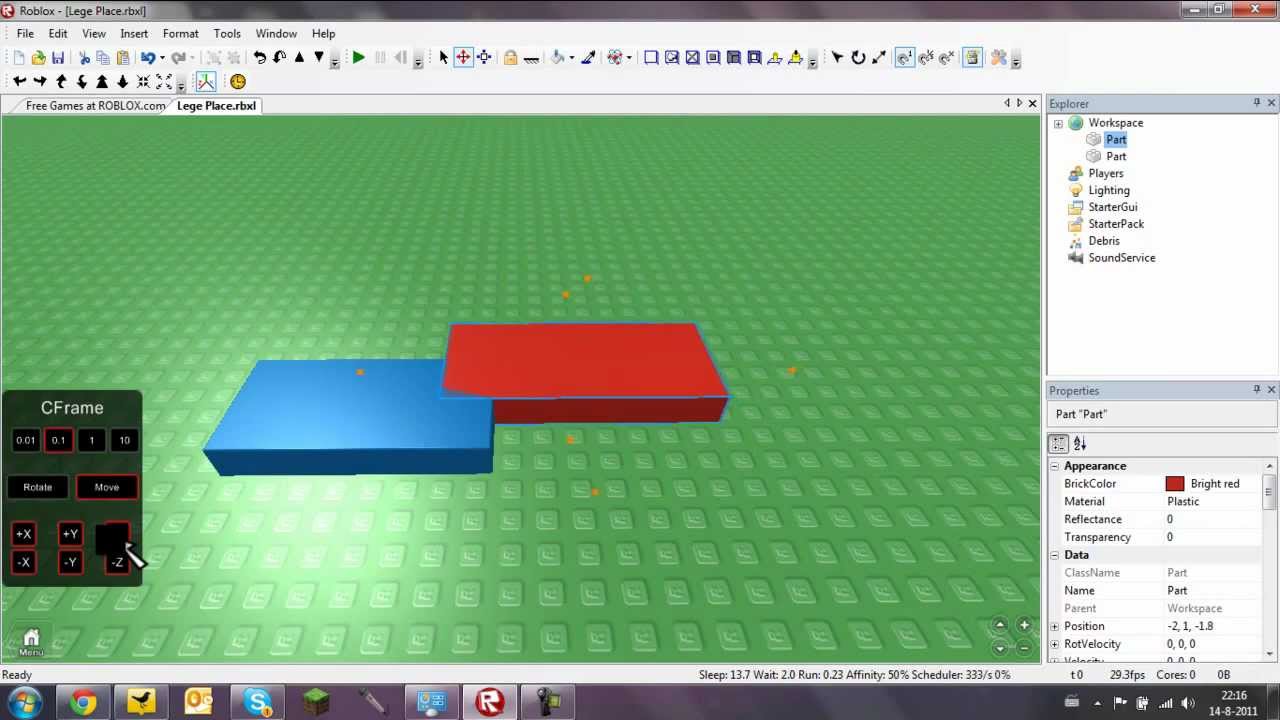The width and height of the screenshot is (1280, 720).
Task: Click the camera tilt up arrow icon
Action: tap(61, 82)
